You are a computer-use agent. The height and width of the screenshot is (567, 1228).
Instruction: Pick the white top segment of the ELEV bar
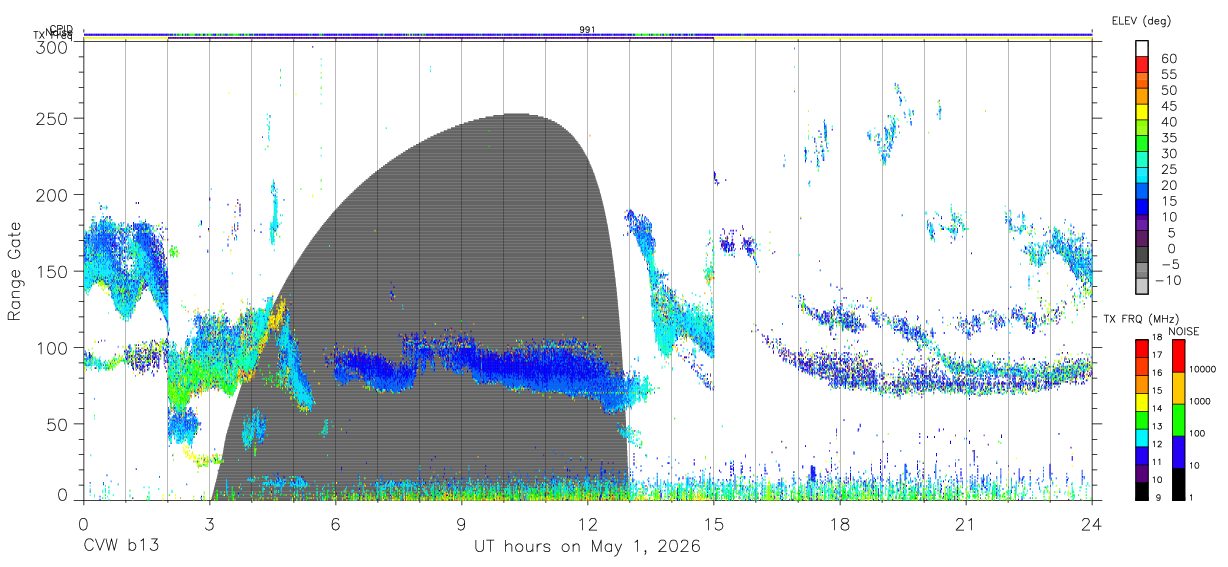pyautogui.click(x=1142, y=49)
